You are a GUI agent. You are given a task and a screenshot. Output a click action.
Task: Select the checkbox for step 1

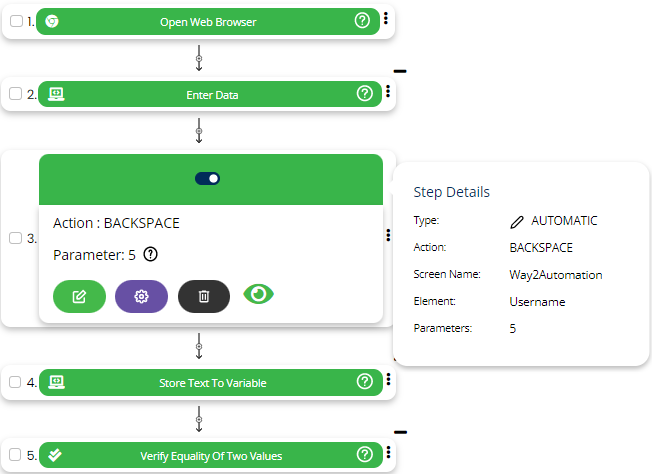coord(15,21)
